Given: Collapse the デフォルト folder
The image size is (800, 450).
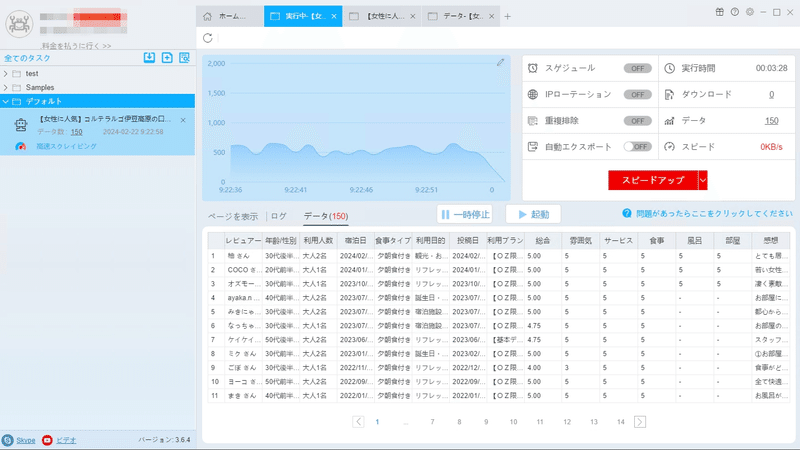Looking at the screenshot, I should (6, 102).
